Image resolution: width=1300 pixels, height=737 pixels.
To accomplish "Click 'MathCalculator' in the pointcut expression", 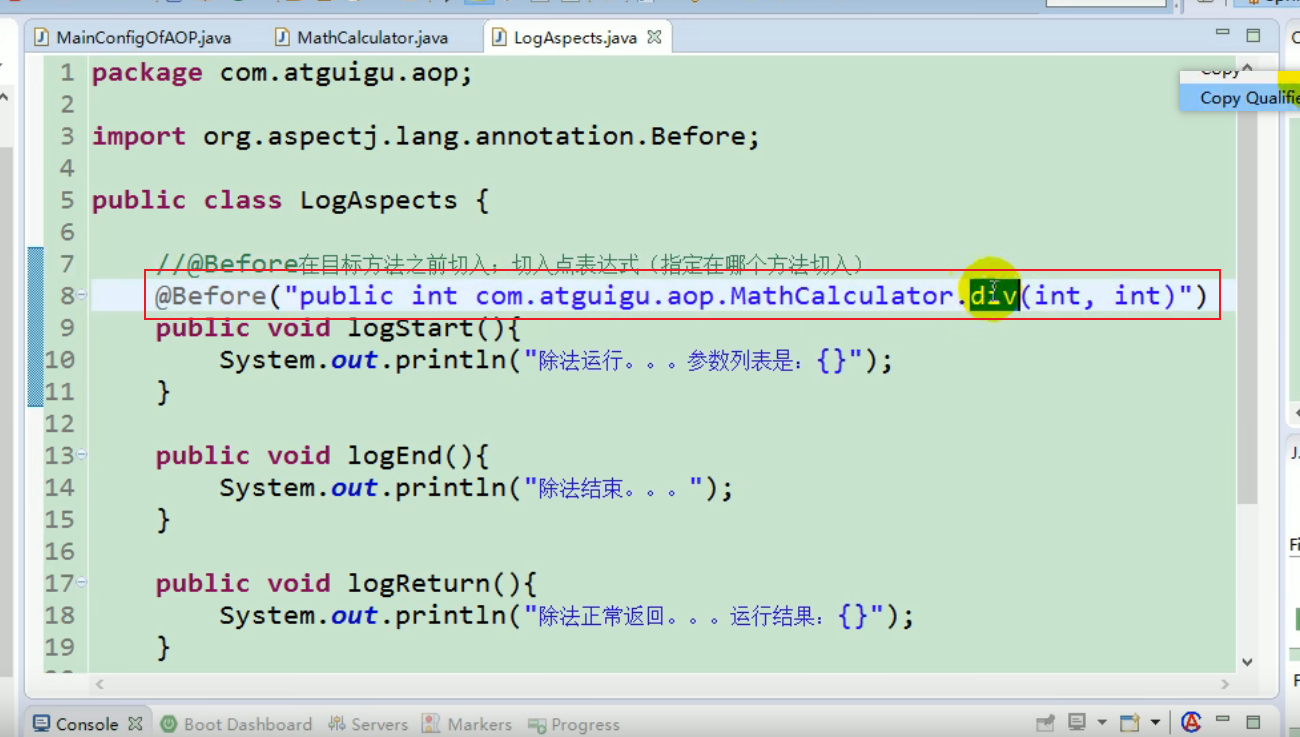I will click(842, 296).
